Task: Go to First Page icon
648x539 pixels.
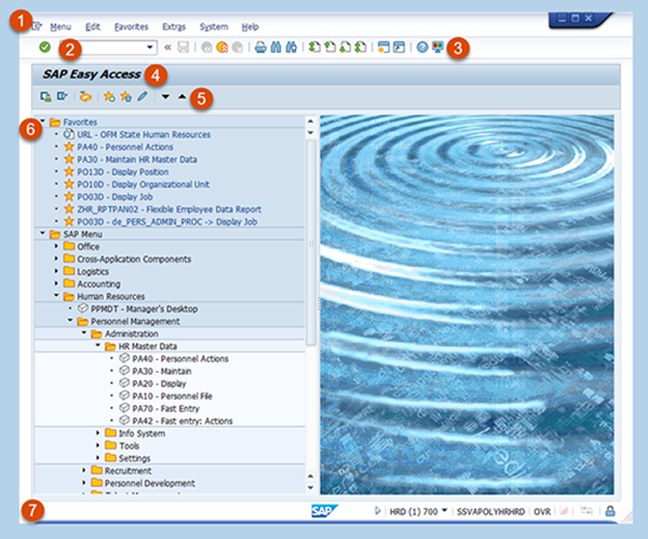Action: click(x=315, y=47)
